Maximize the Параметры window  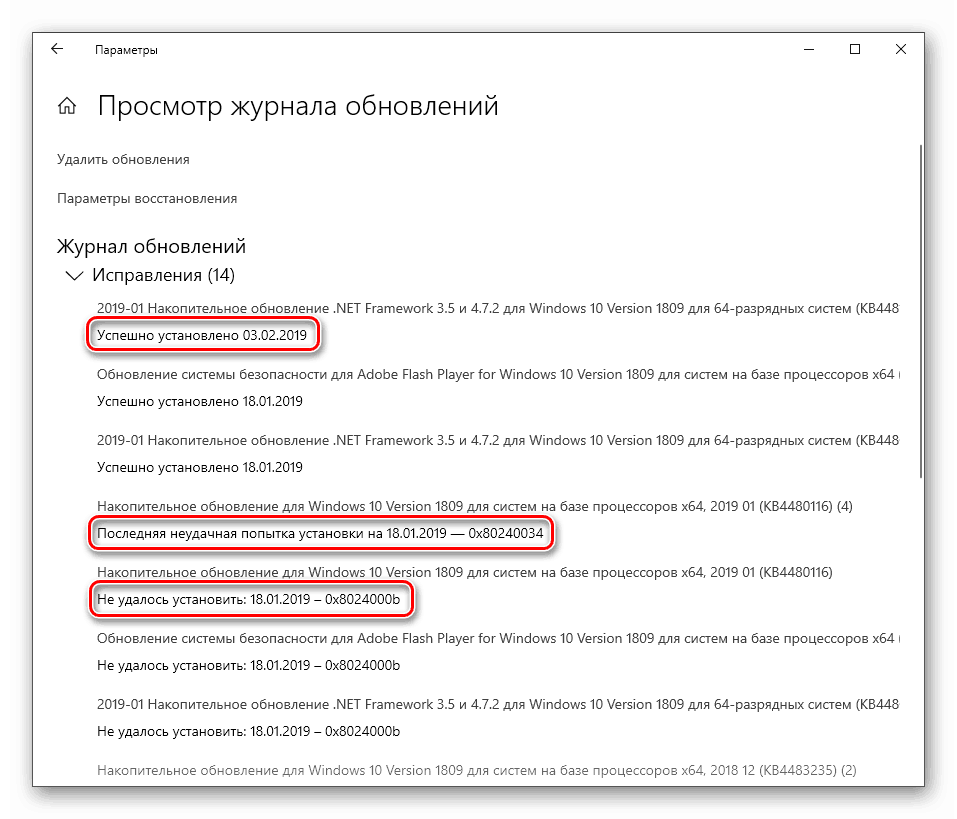(x=855, y=49)
